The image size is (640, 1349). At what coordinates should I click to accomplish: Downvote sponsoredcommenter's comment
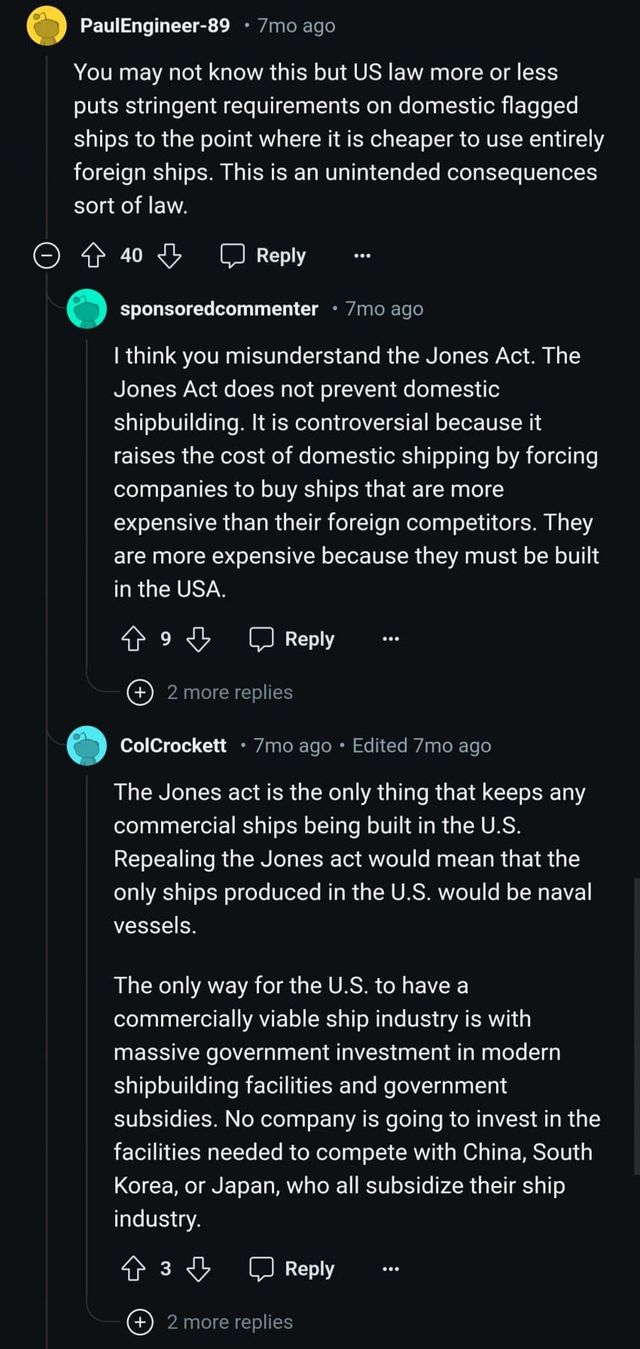[x=199, y=639]
